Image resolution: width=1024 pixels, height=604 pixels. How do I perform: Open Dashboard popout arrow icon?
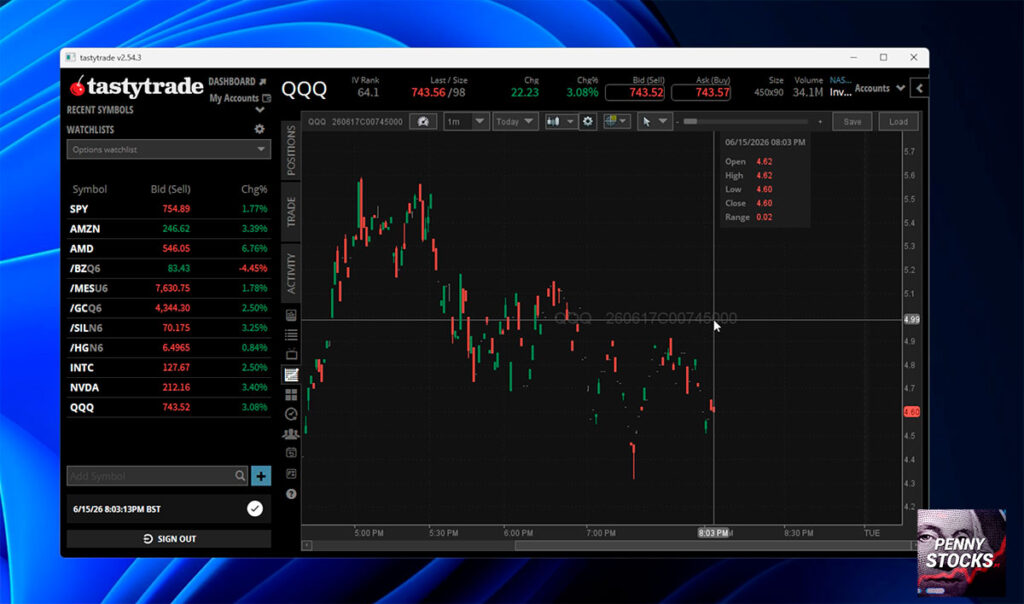click(263, 82)
